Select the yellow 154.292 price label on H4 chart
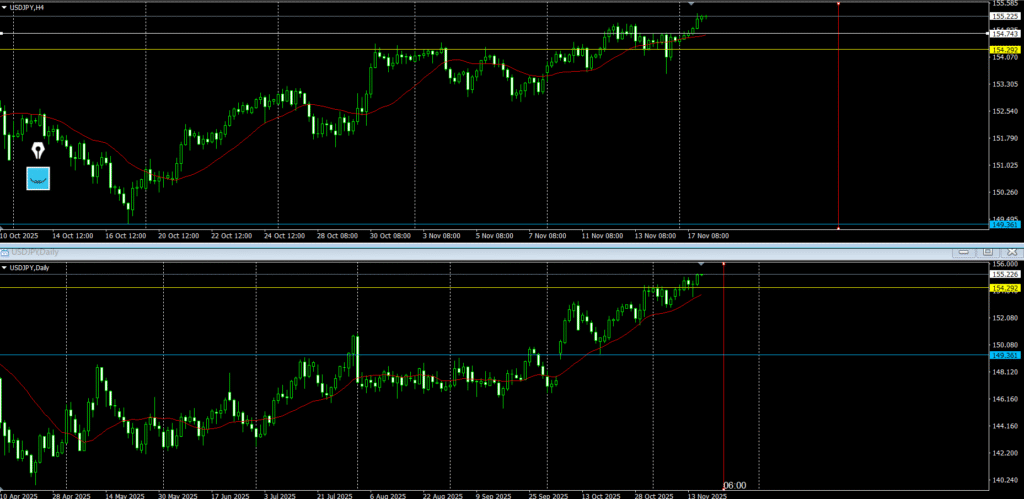Screen dimensions: 1024x499 click(x=1004, y=49)
